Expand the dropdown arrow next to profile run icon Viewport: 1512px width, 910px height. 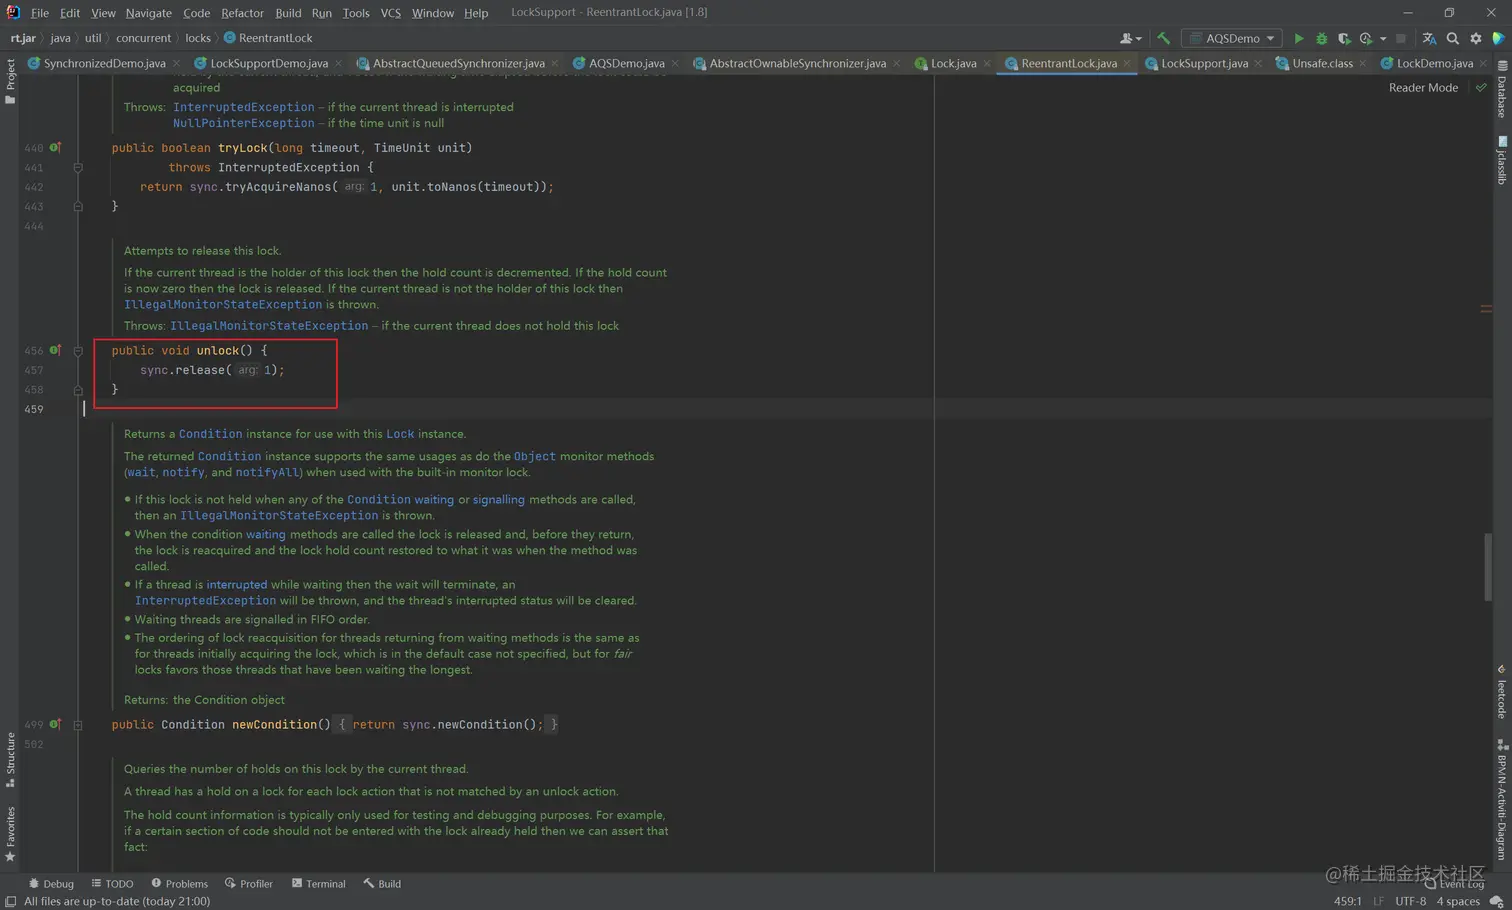click(1383, 39)
